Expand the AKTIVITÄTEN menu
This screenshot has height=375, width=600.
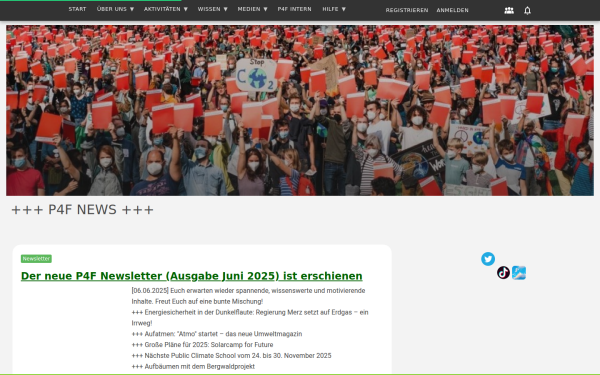coord(166,9)
